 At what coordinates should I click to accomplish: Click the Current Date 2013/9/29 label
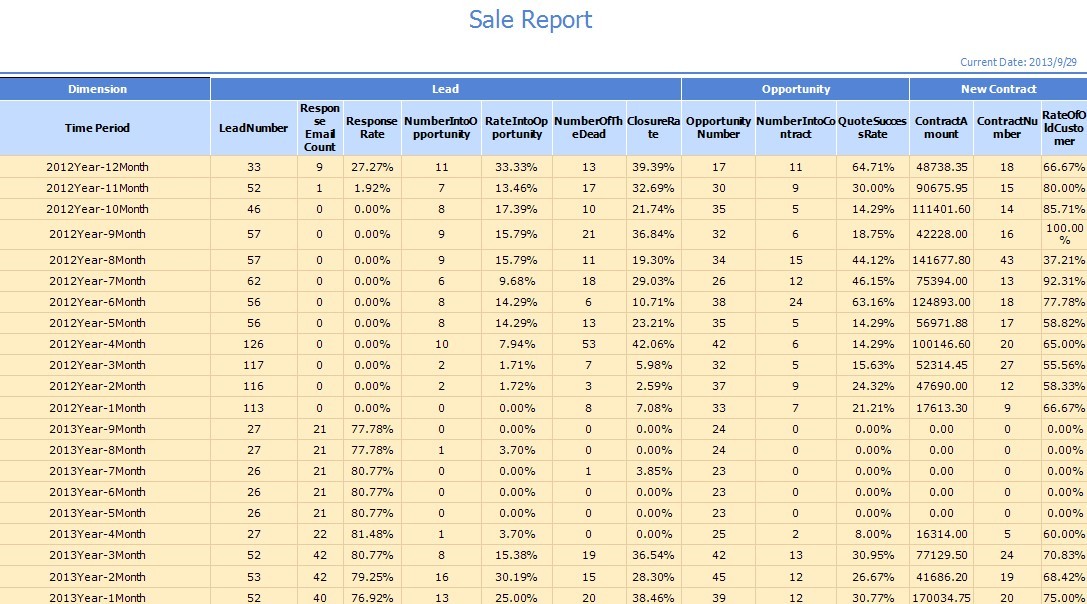coord(1018,62)
